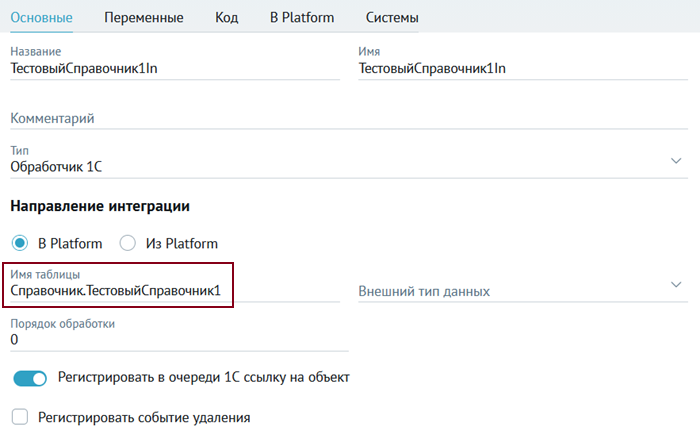Toggle Регистрировать в очереди 1С switch
The width and height of the screenshot is (700, 442).
30,378
